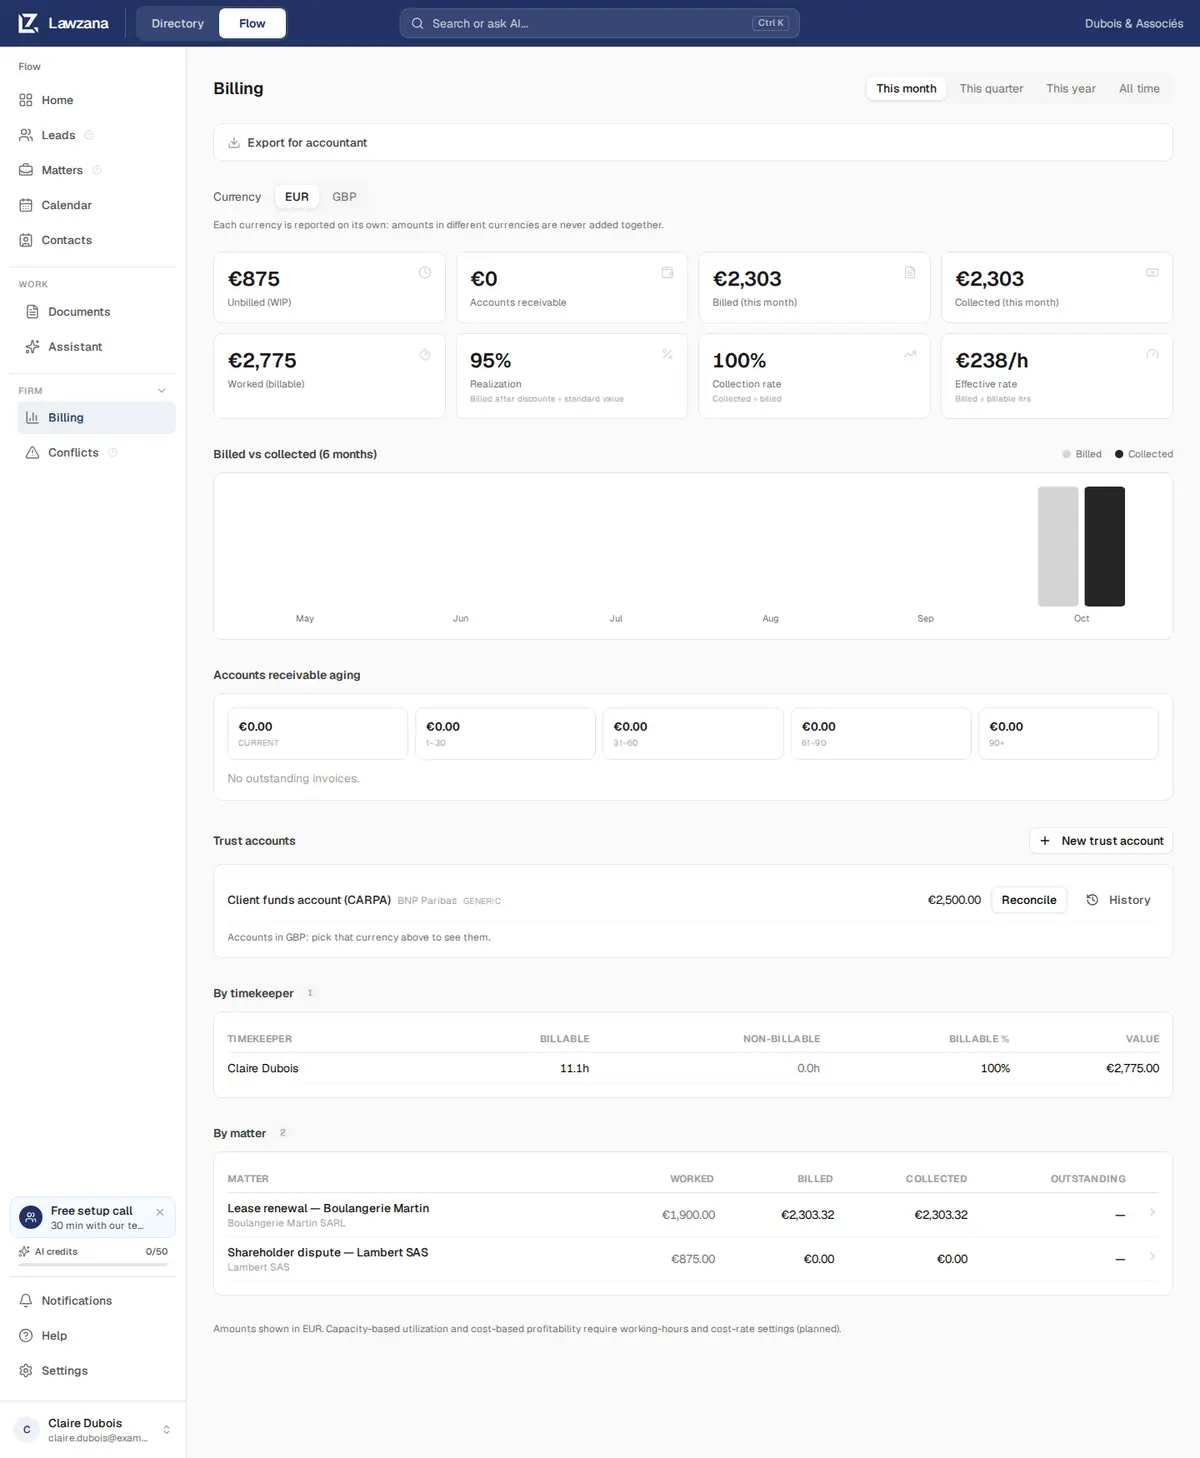1200x1458 pixels.
Task: Click the search magnifier icon
Action: click(x=417, y=23)
